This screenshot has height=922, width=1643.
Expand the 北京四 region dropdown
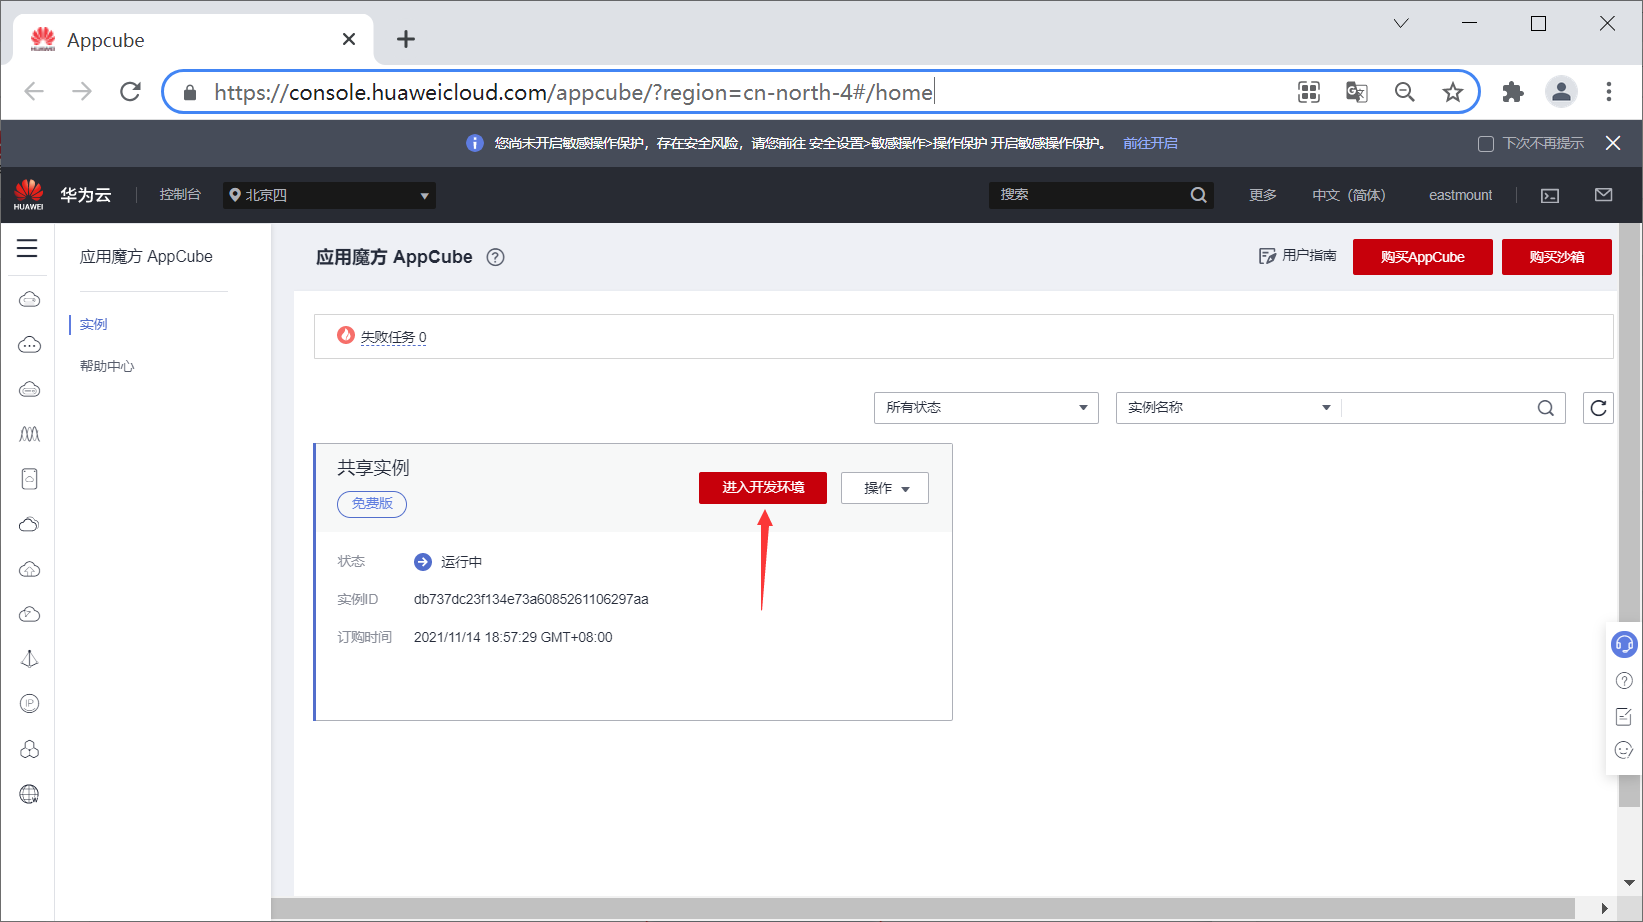click(x=329, y=195)
